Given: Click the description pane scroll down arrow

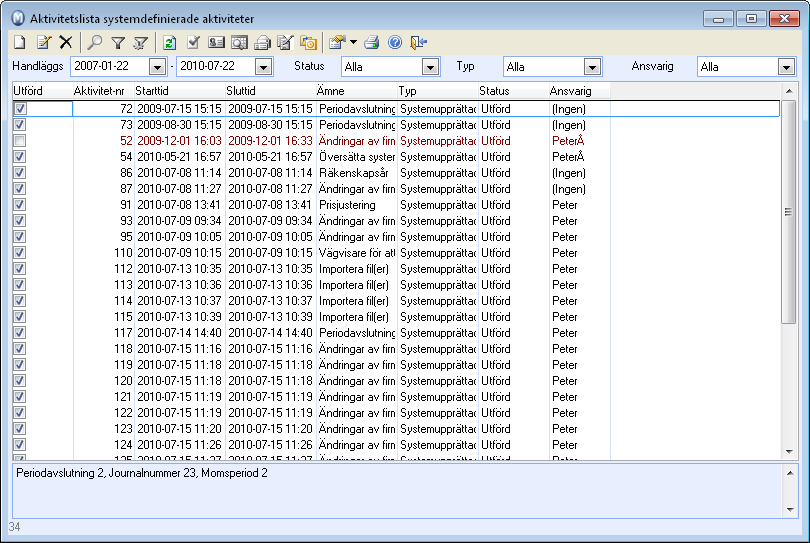Looking at the screenshot, I should 790,509.
